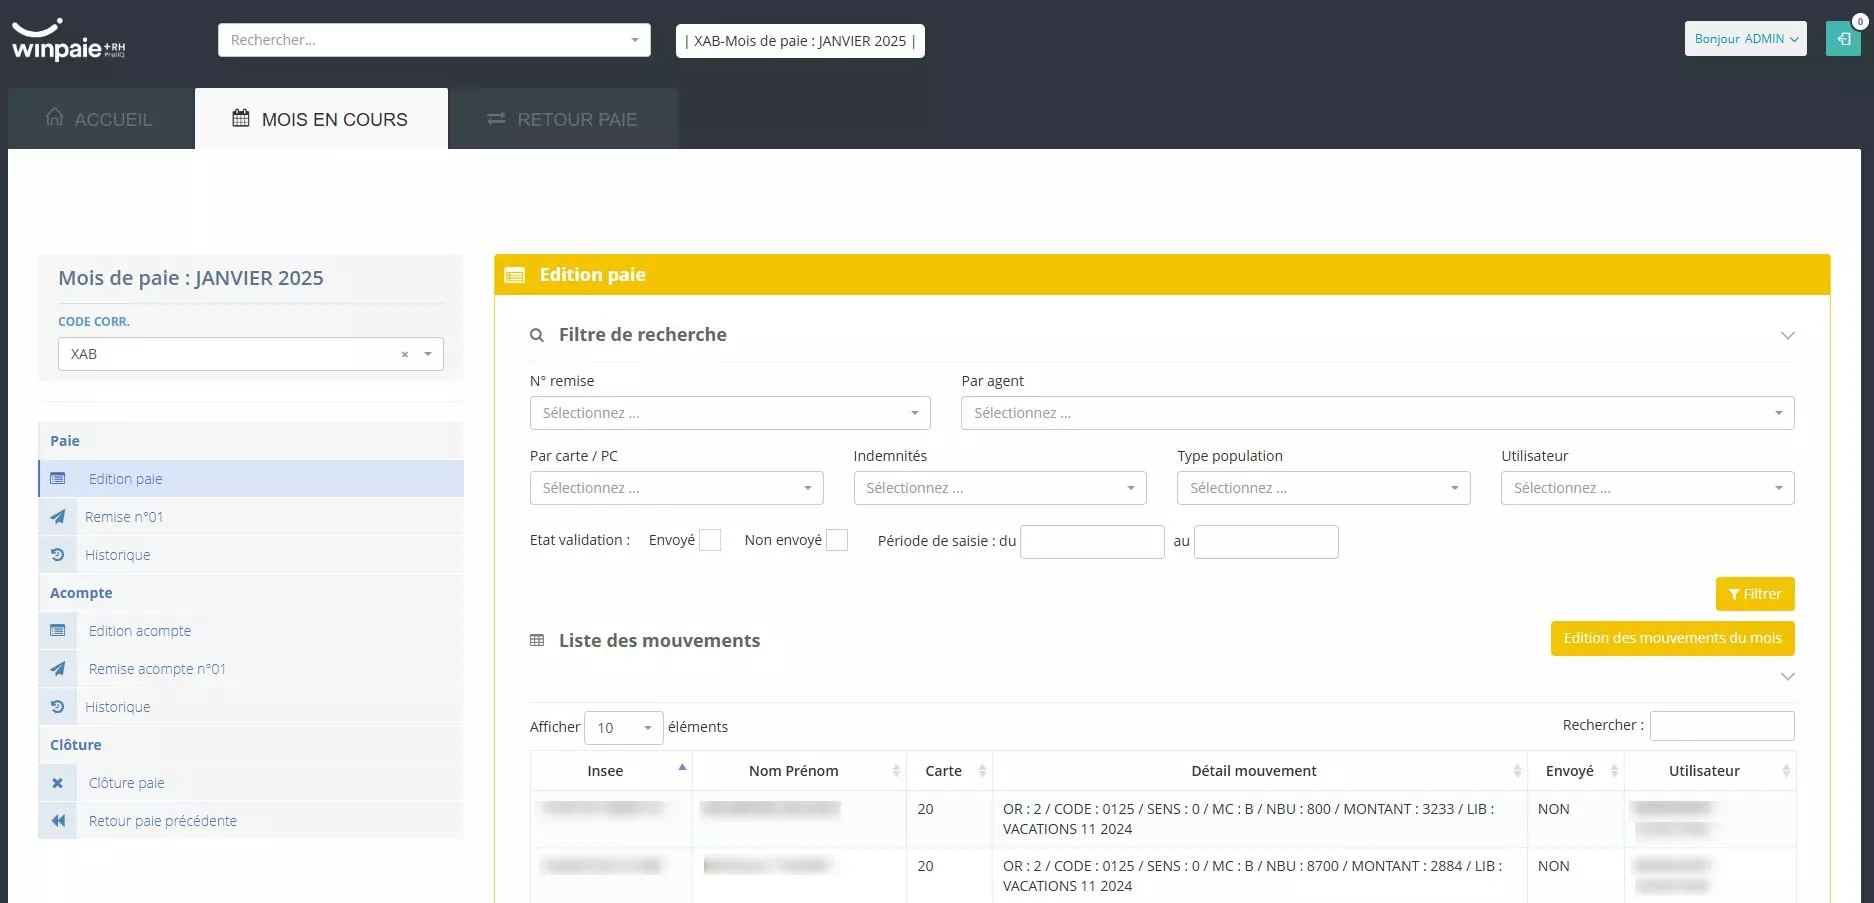This screenshot has height=903, width=1874.
Task: Open the Par carte / PC dropdown
Action: coord(676,488)
